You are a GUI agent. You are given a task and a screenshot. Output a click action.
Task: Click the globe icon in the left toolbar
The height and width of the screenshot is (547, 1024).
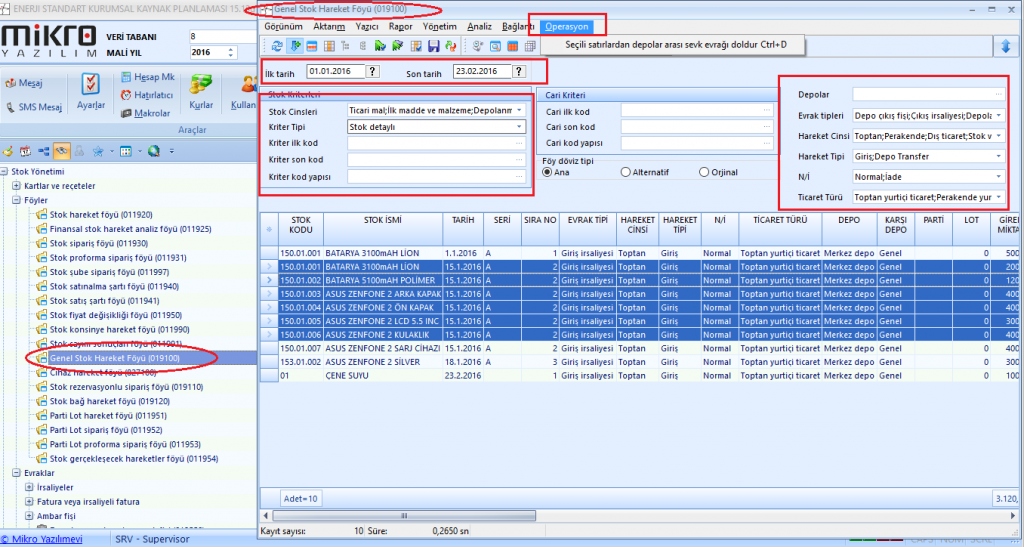point(154,151)
